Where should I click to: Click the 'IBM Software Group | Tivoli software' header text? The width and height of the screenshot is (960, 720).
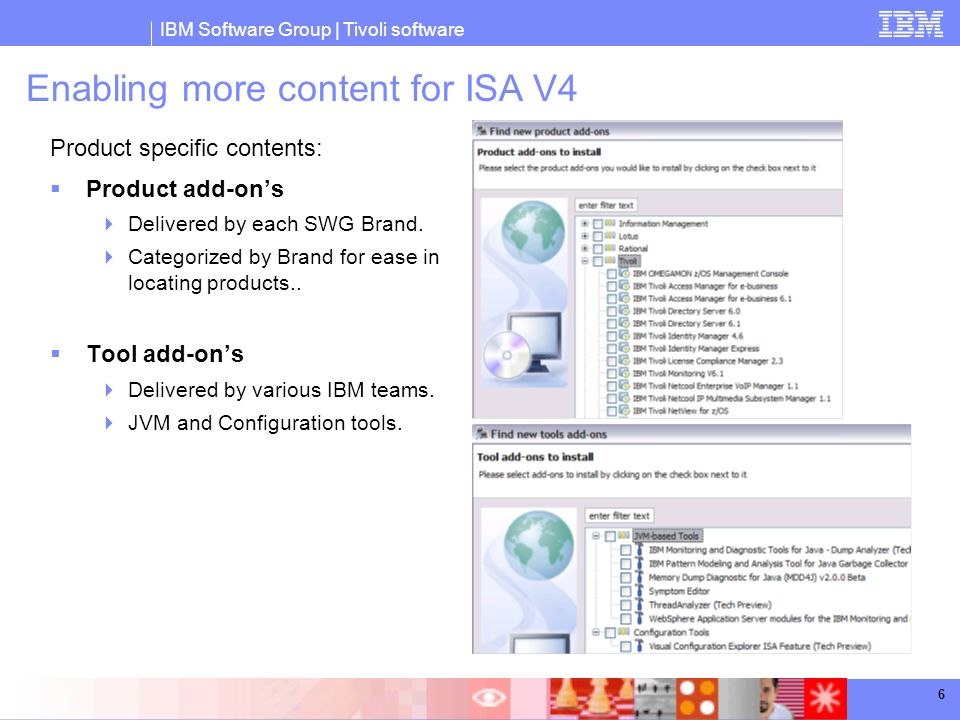click(312, 29)
